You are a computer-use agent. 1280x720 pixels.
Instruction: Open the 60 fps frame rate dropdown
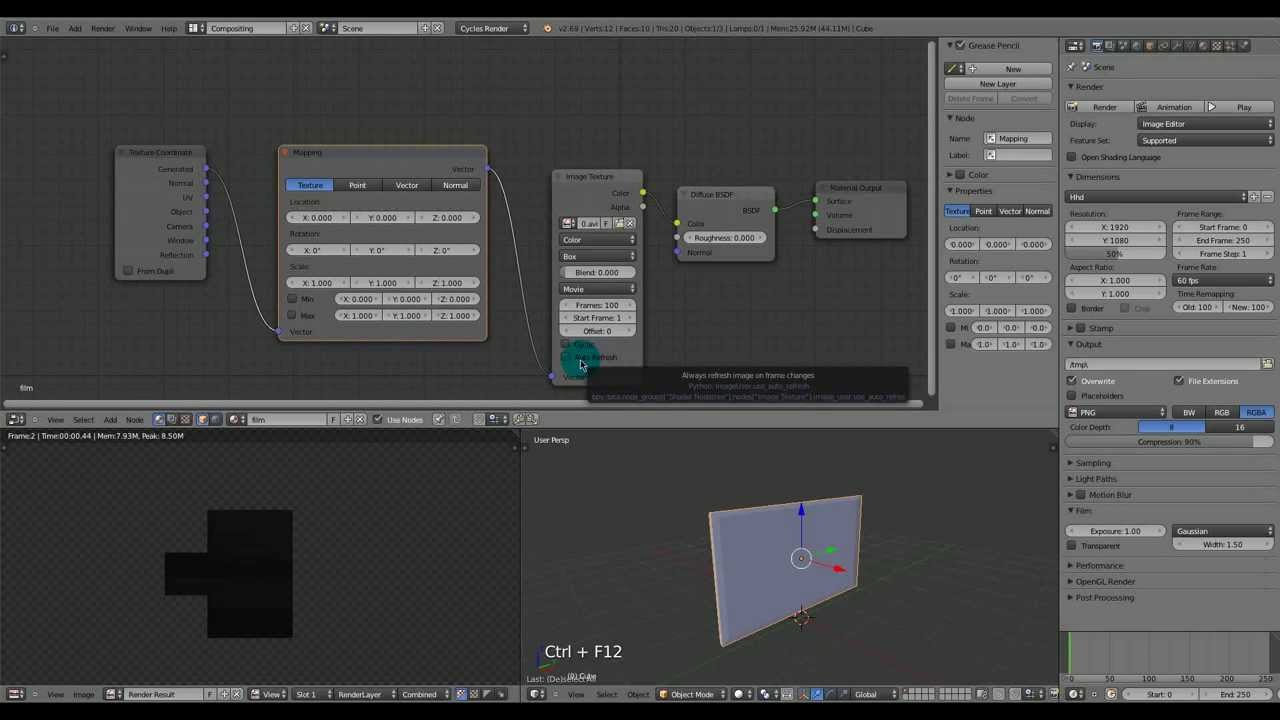pyautogui.click(x=1224, y=281)
